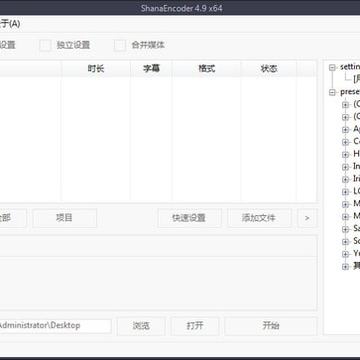Click 打开 to open output folder

coord(195,326)
